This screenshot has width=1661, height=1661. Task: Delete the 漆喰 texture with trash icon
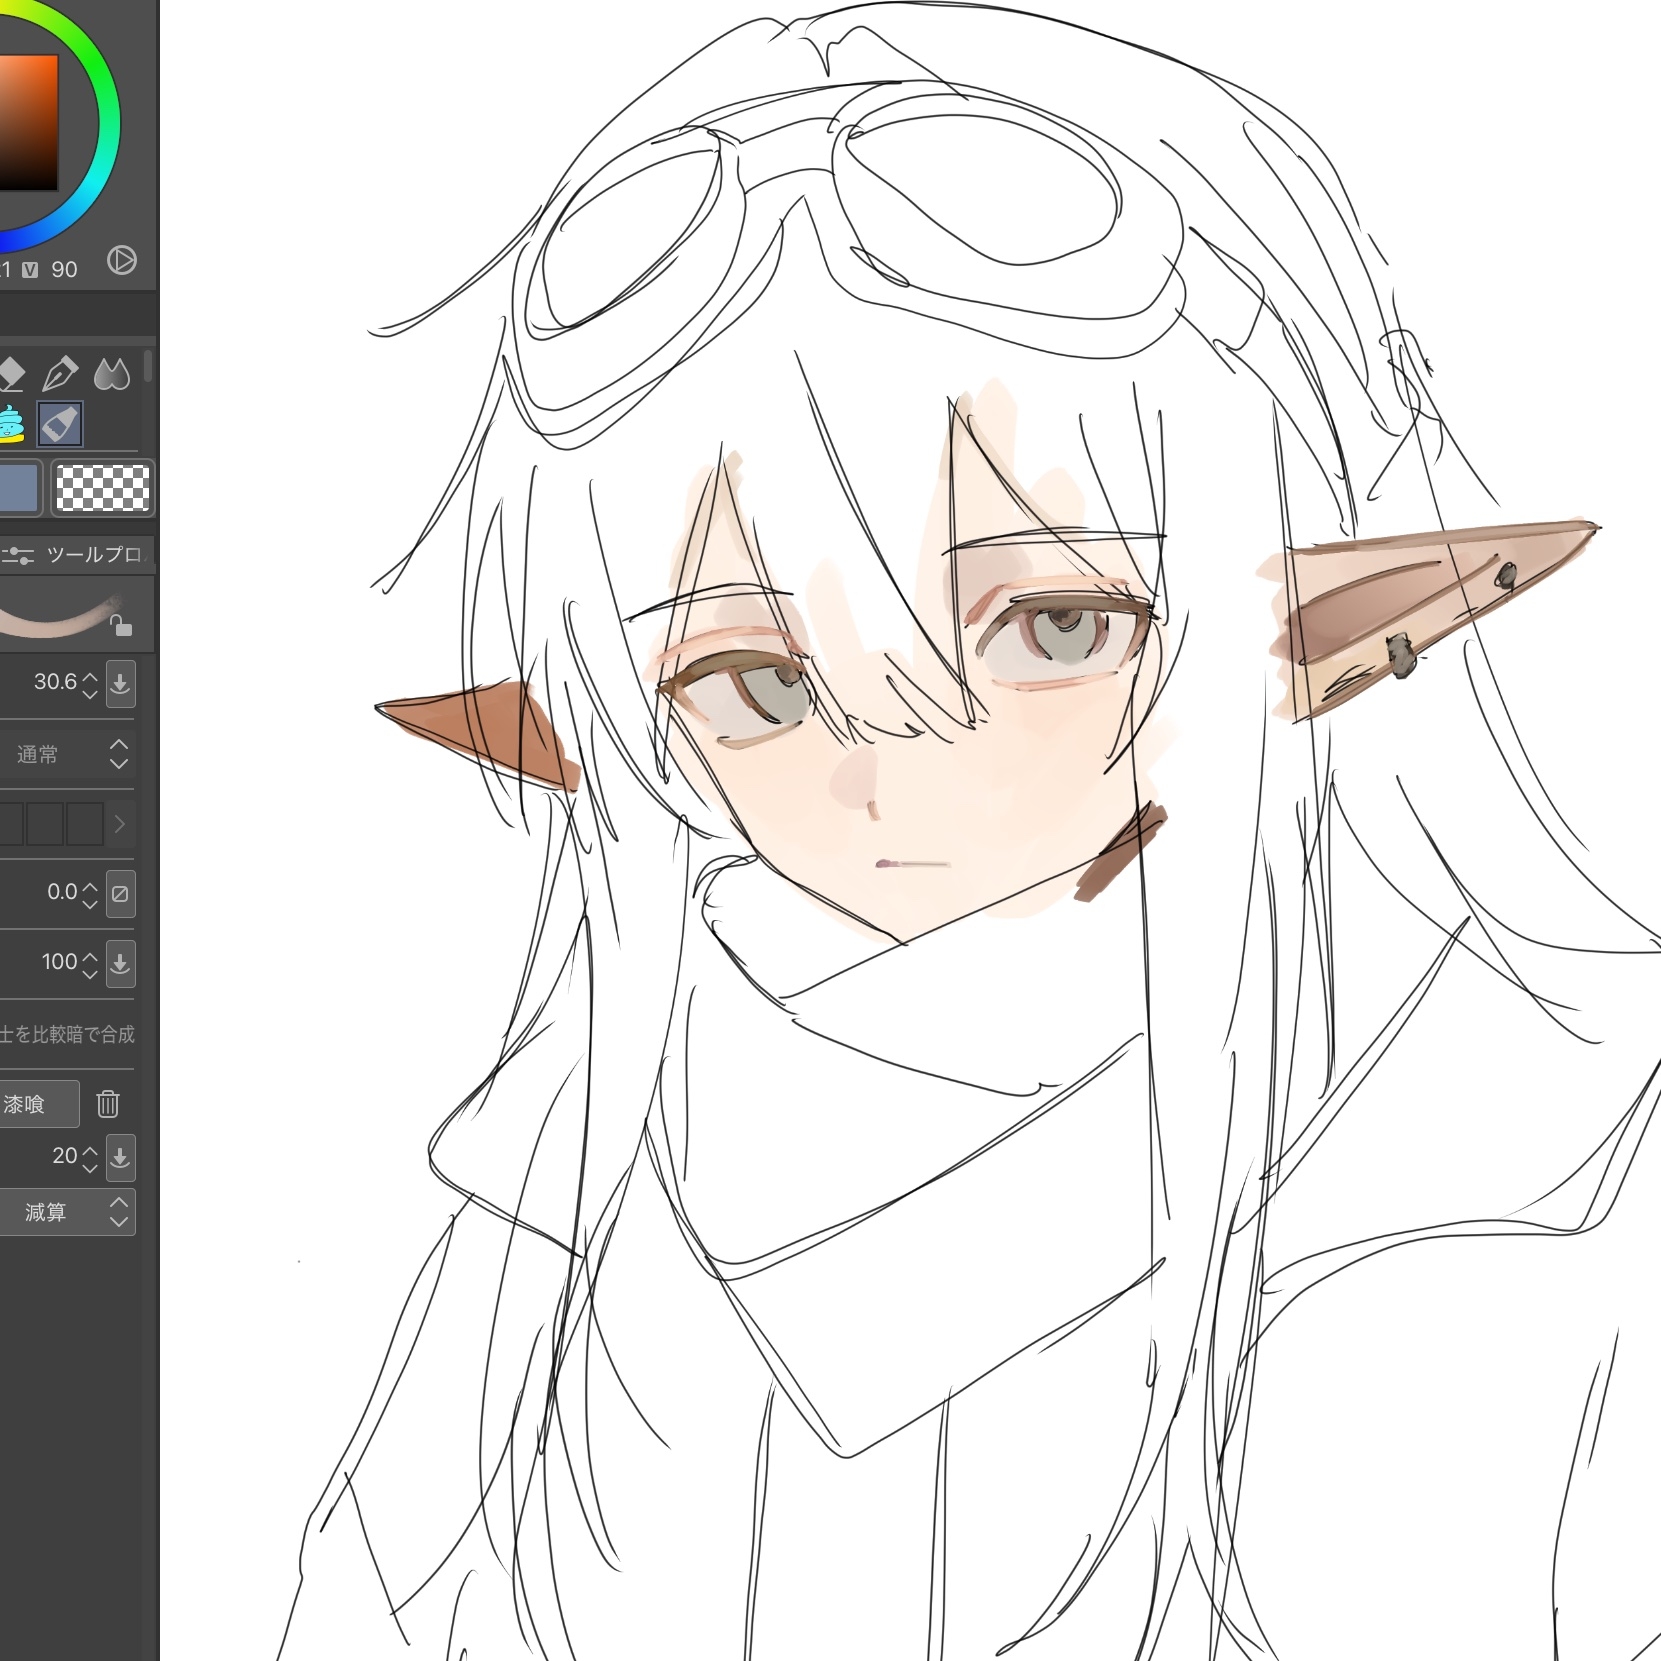pos(108,1104)
